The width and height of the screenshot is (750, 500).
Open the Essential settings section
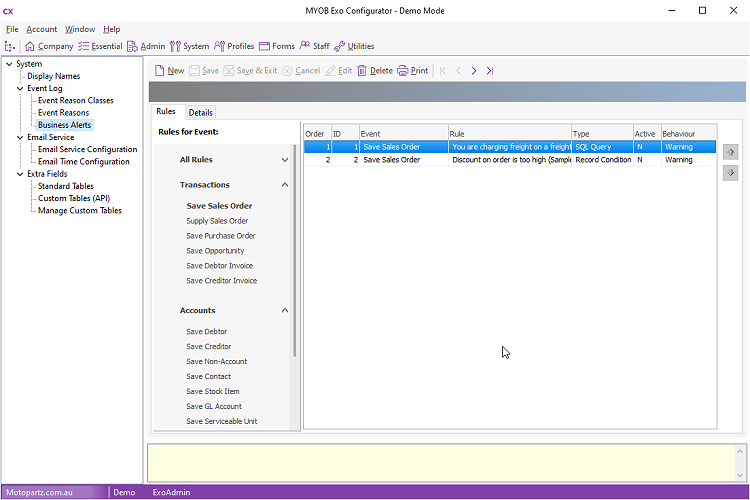coord(100,46)
